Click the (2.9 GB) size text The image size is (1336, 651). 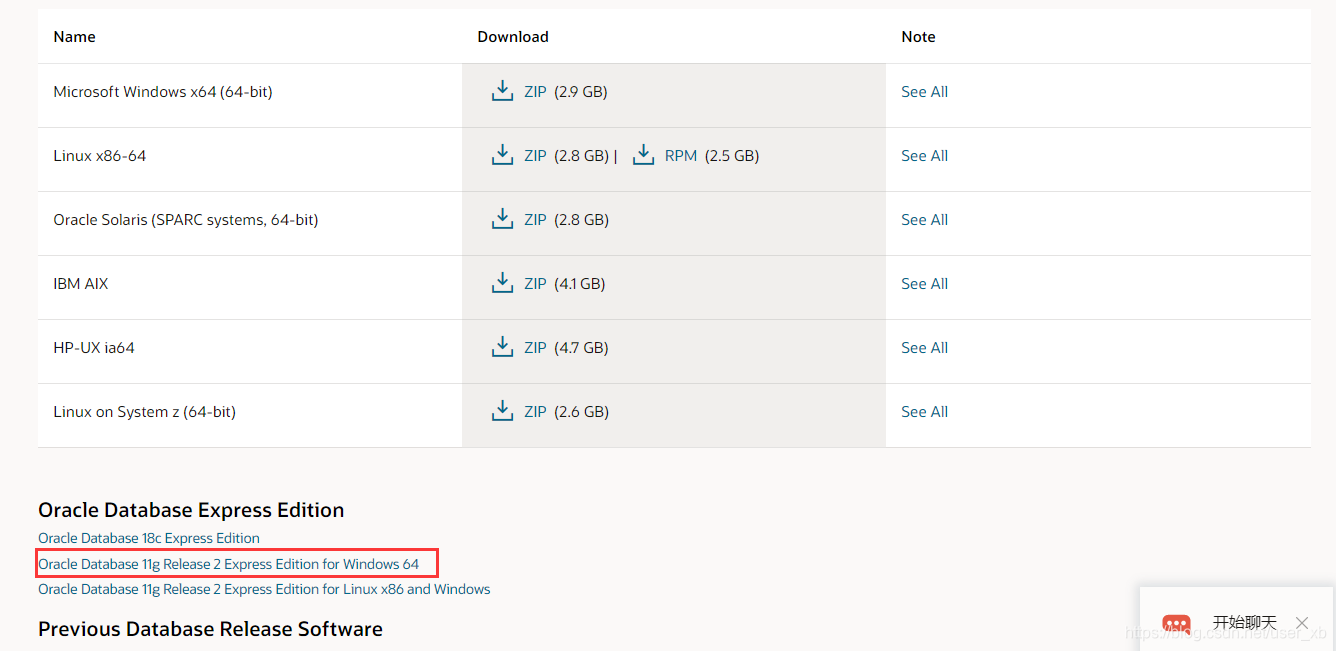click(580, 92)
